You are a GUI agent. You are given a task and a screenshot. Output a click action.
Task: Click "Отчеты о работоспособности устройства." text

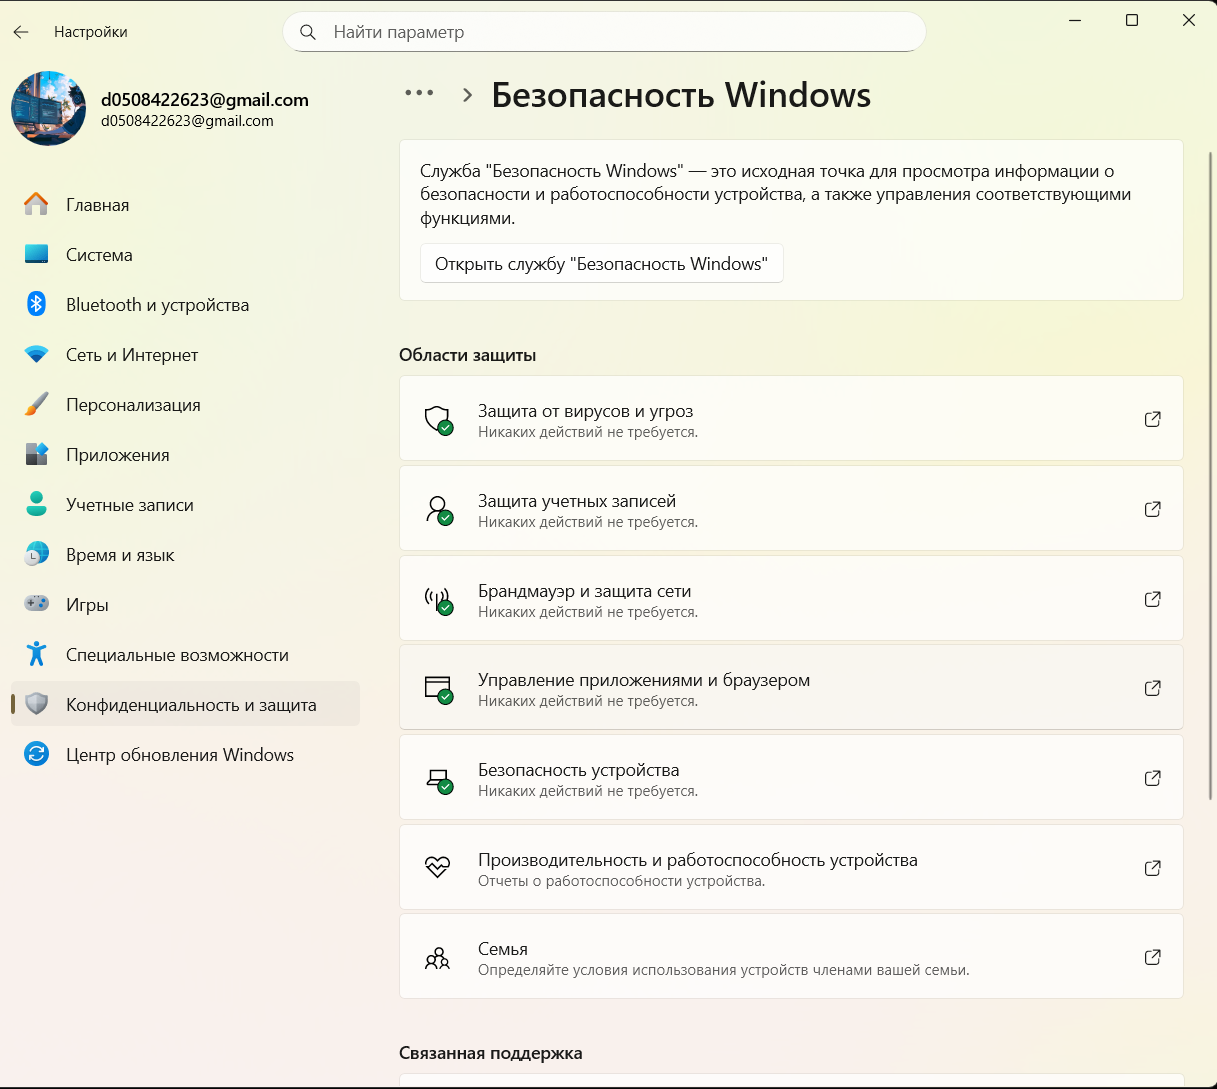point(621,881)
